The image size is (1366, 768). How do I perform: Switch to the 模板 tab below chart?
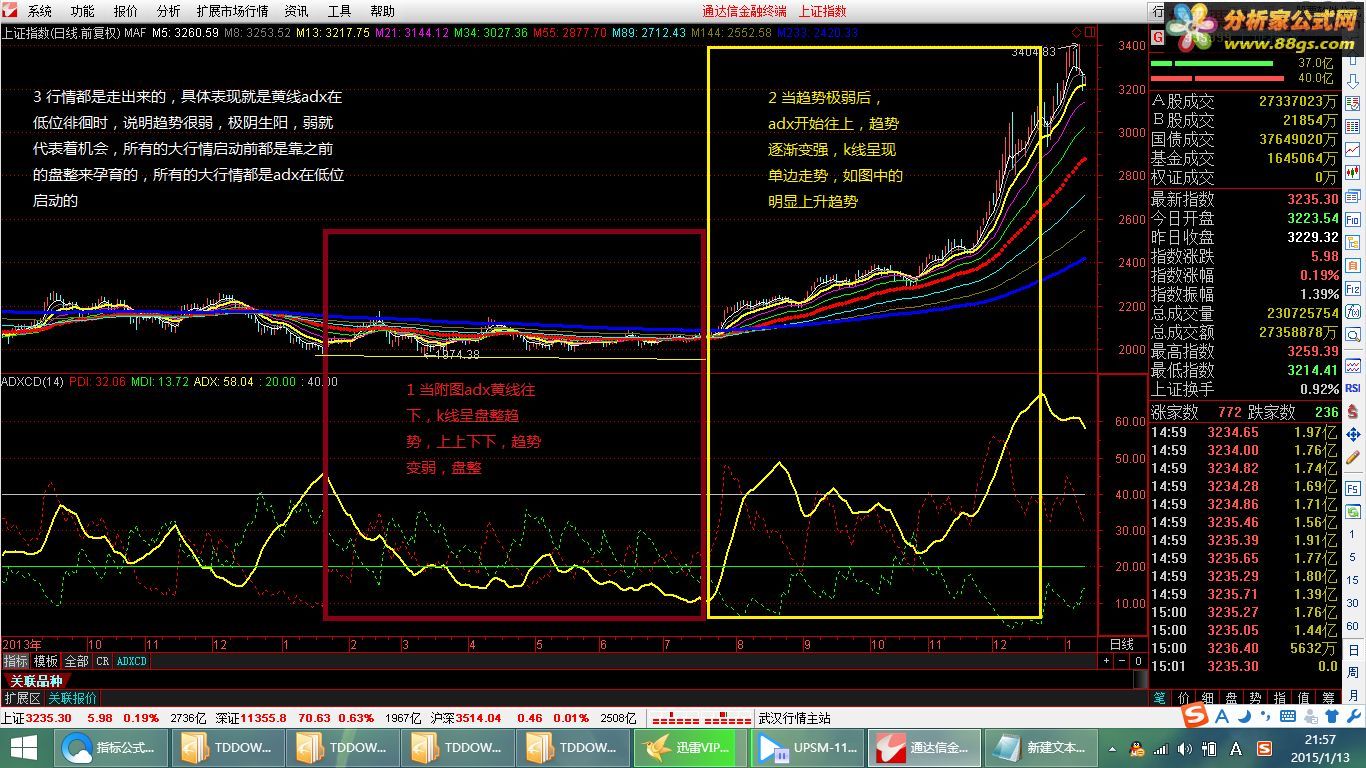46,661
